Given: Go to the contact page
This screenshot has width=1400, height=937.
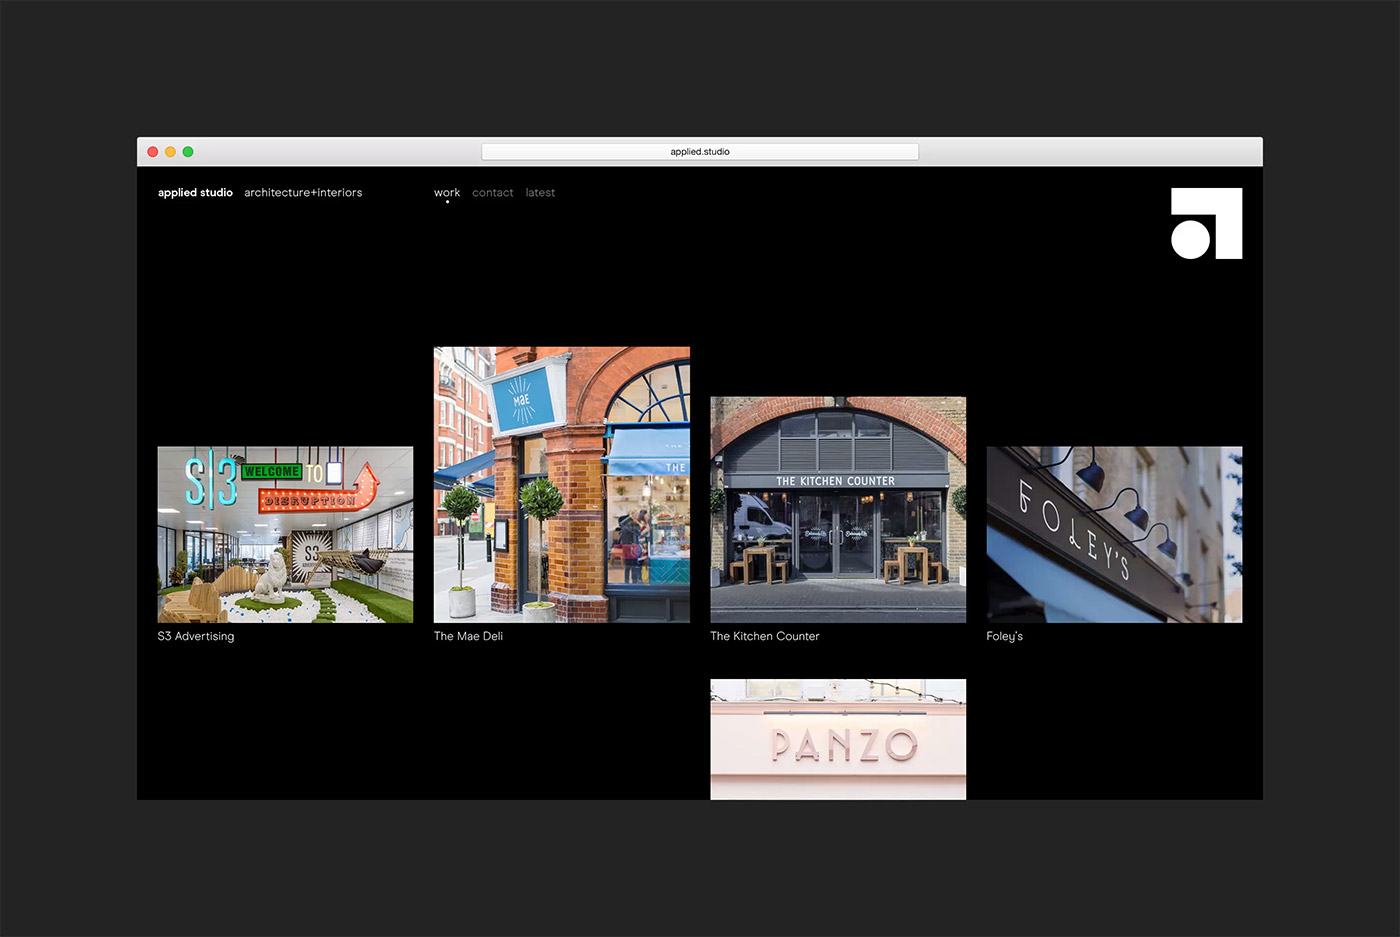Looking at the screenshot, I should point(492,192).
